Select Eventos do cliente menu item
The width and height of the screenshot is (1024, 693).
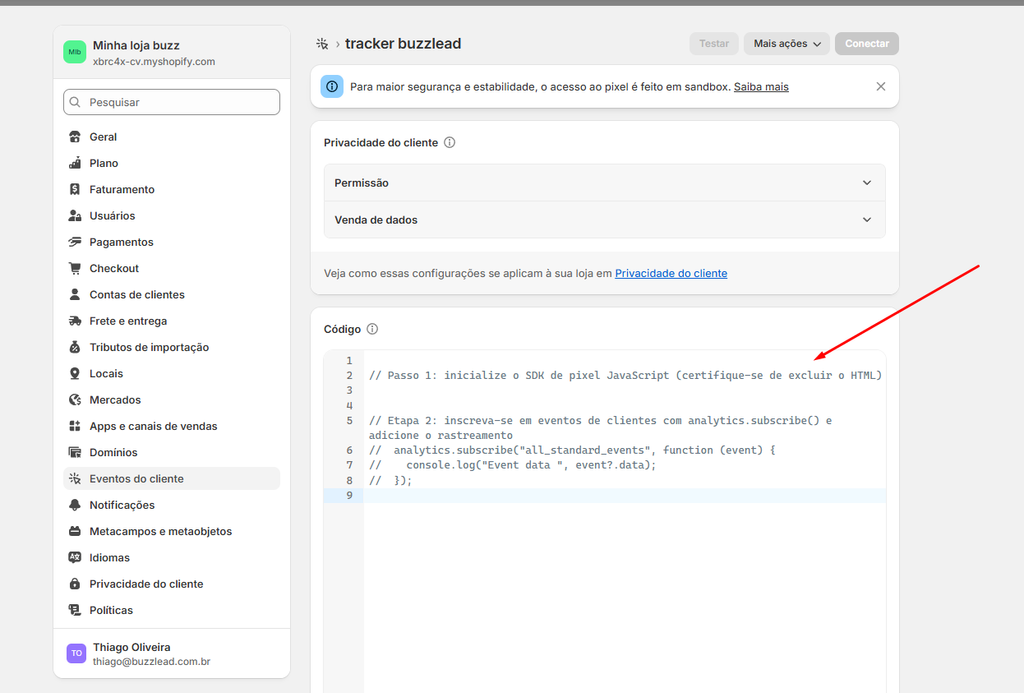point(171,478)
